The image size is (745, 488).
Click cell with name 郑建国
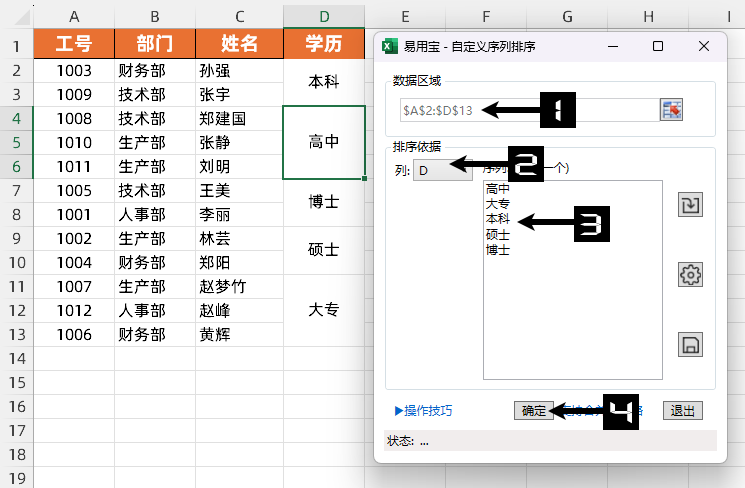click(239, 118)
